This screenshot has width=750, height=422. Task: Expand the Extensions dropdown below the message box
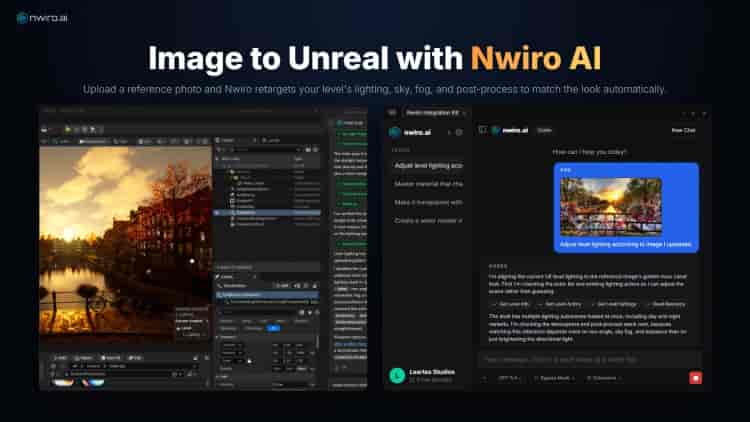[603, 378]
